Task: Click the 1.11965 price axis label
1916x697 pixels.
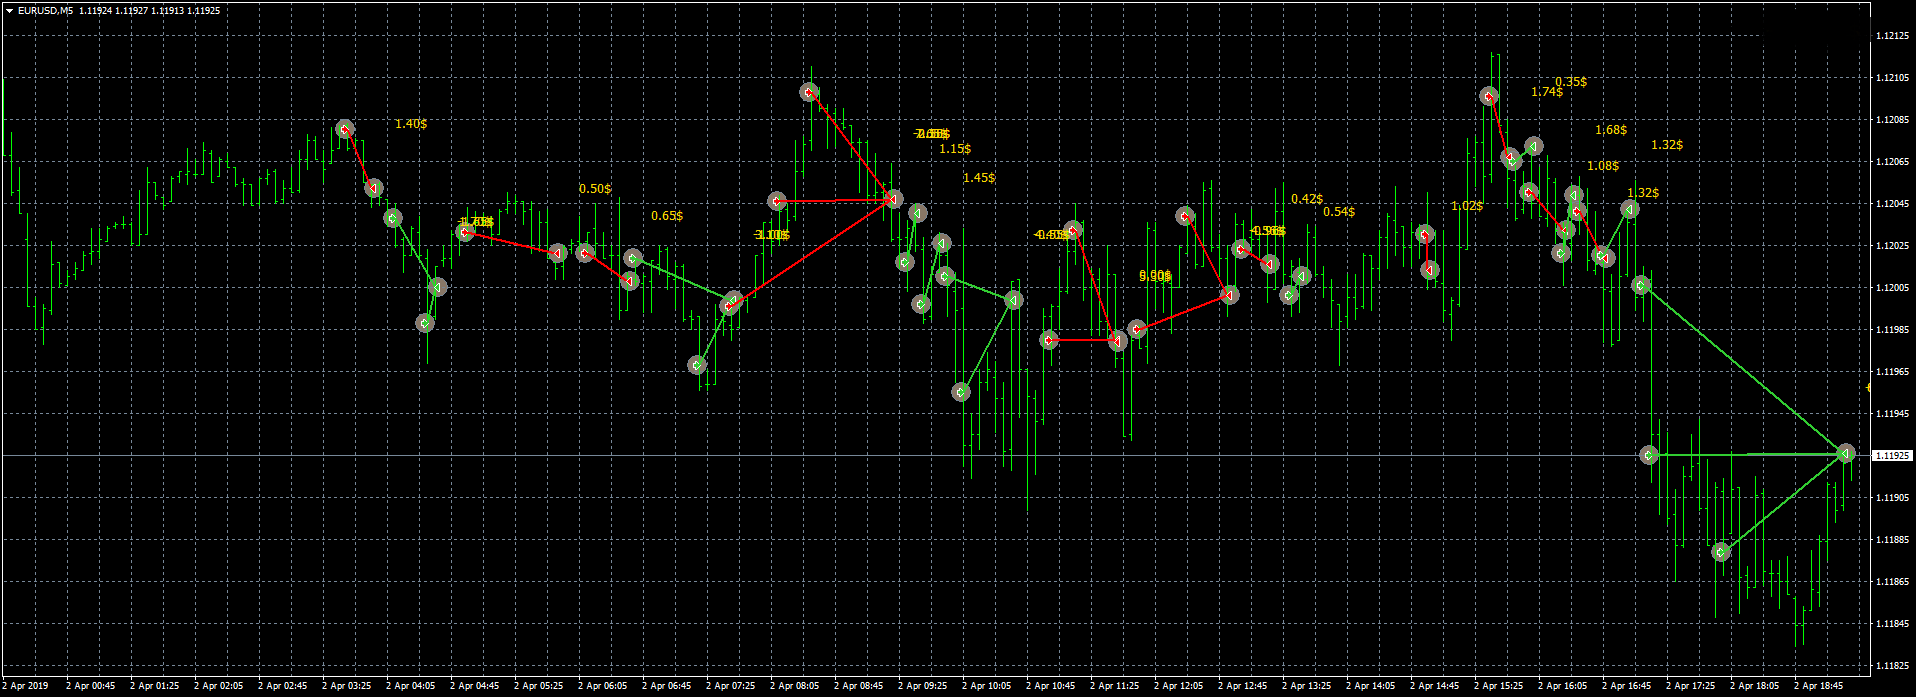Action: [1890, 372]
